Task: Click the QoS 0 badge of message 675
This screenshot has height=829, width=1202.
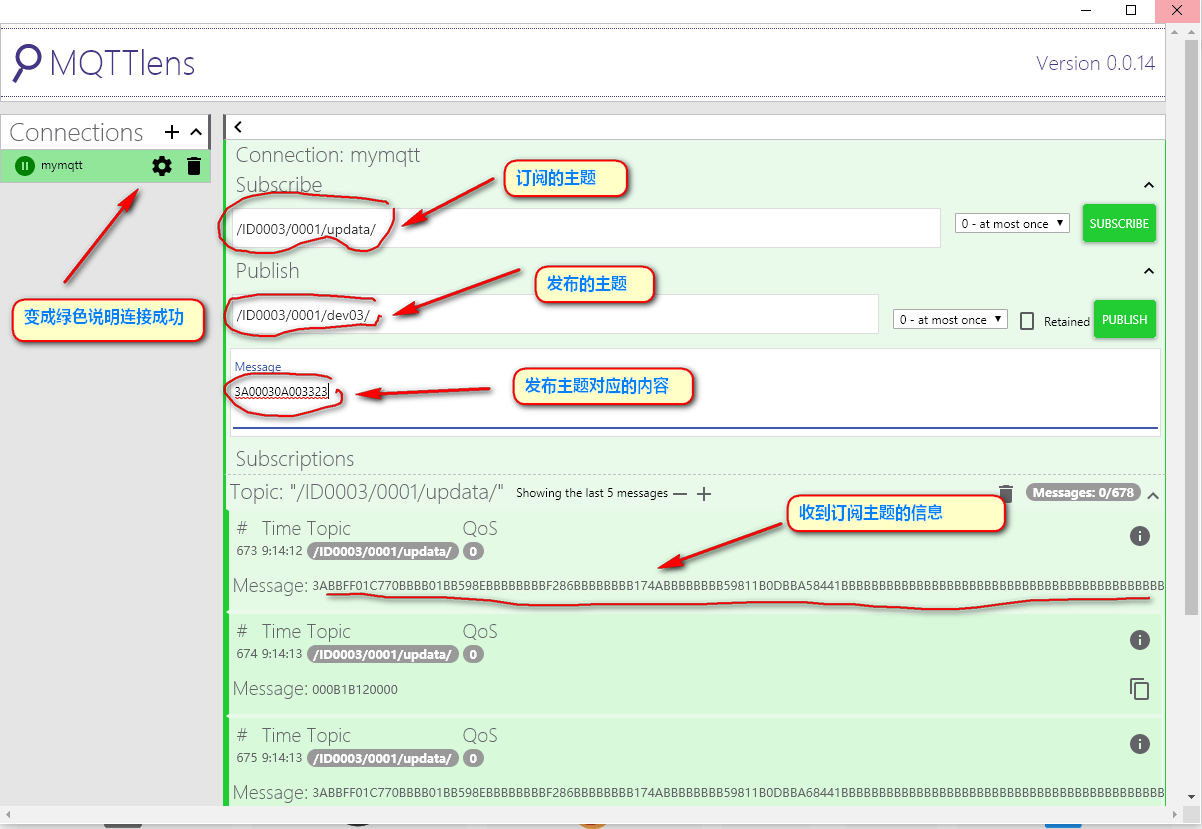Action: pos(473,759)
